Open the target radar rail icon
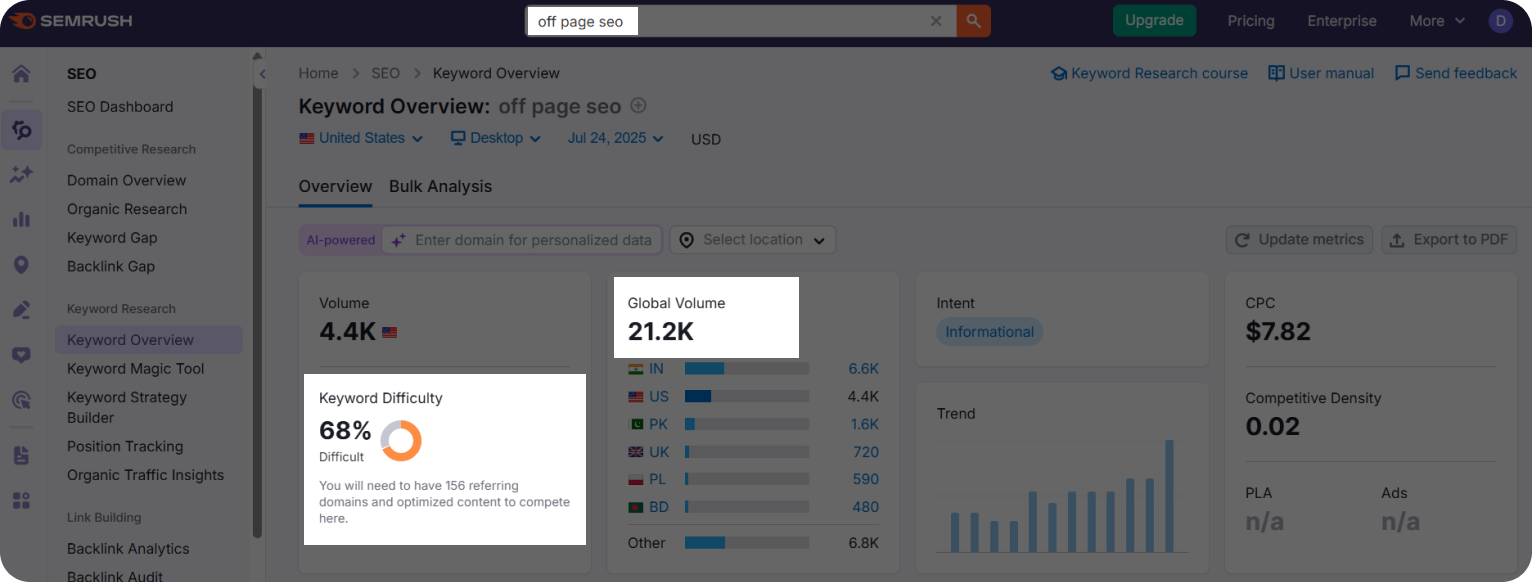This screenshot has height=582, width=1532. pos(21,400)
